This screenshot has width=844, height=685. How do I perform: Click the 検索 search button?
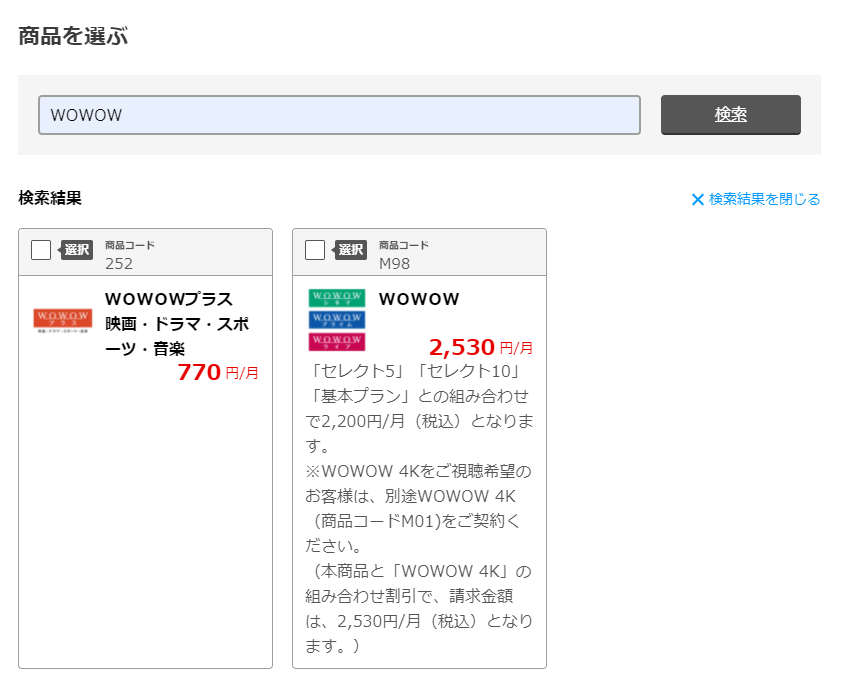pyautogui.click(x=730, y=115)
